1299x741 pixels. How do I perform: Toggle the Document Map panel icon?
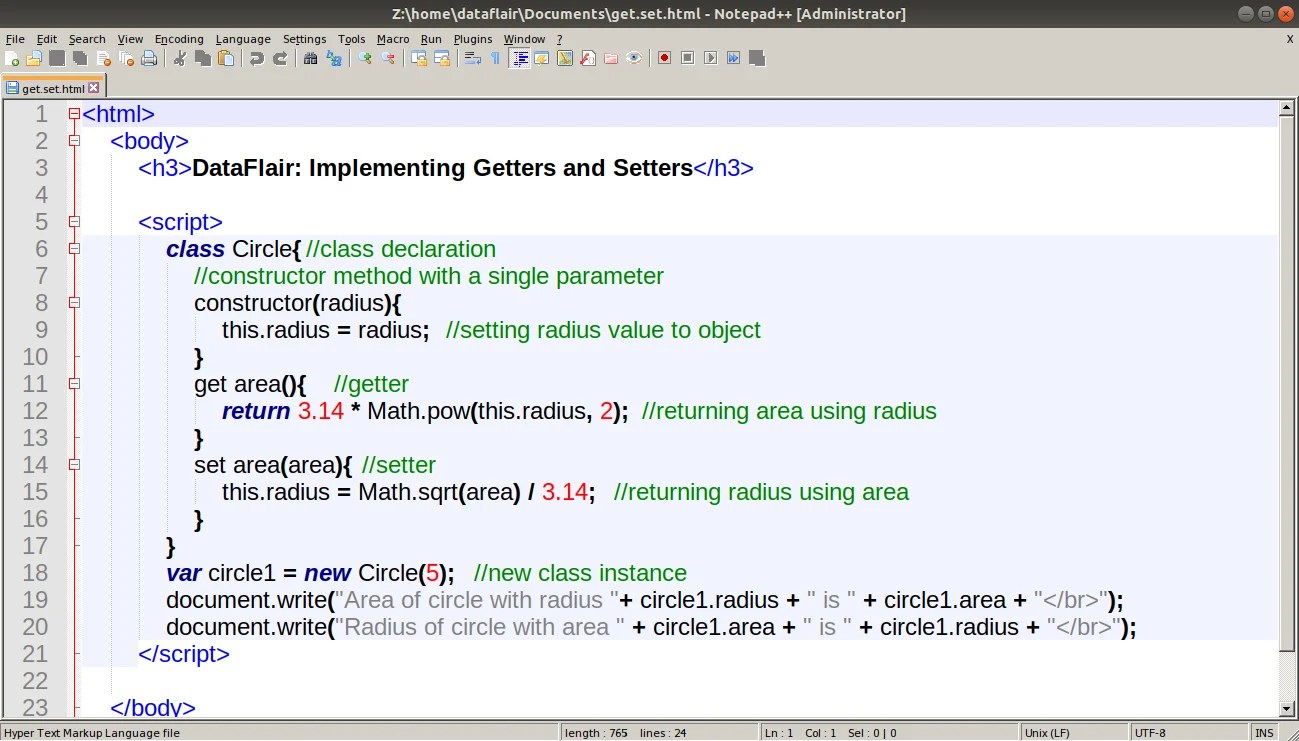coord(565,58)
